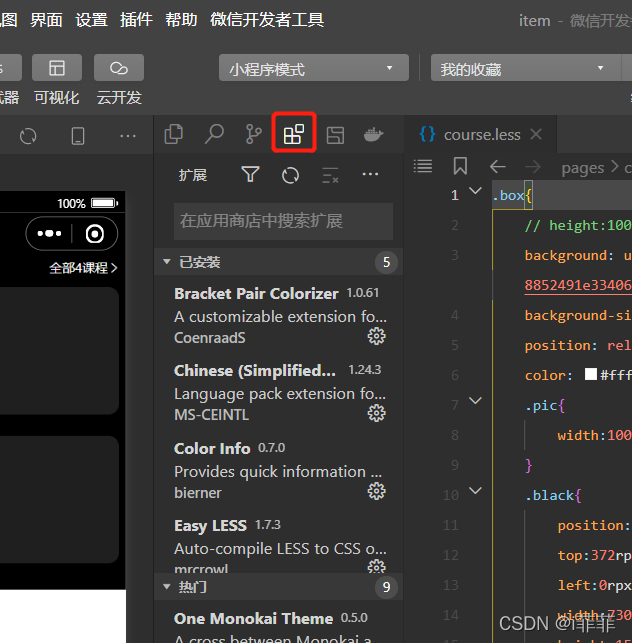Manage Chinese language pack gear
This screenshot has height=643, width=632.
coord(376,413)
